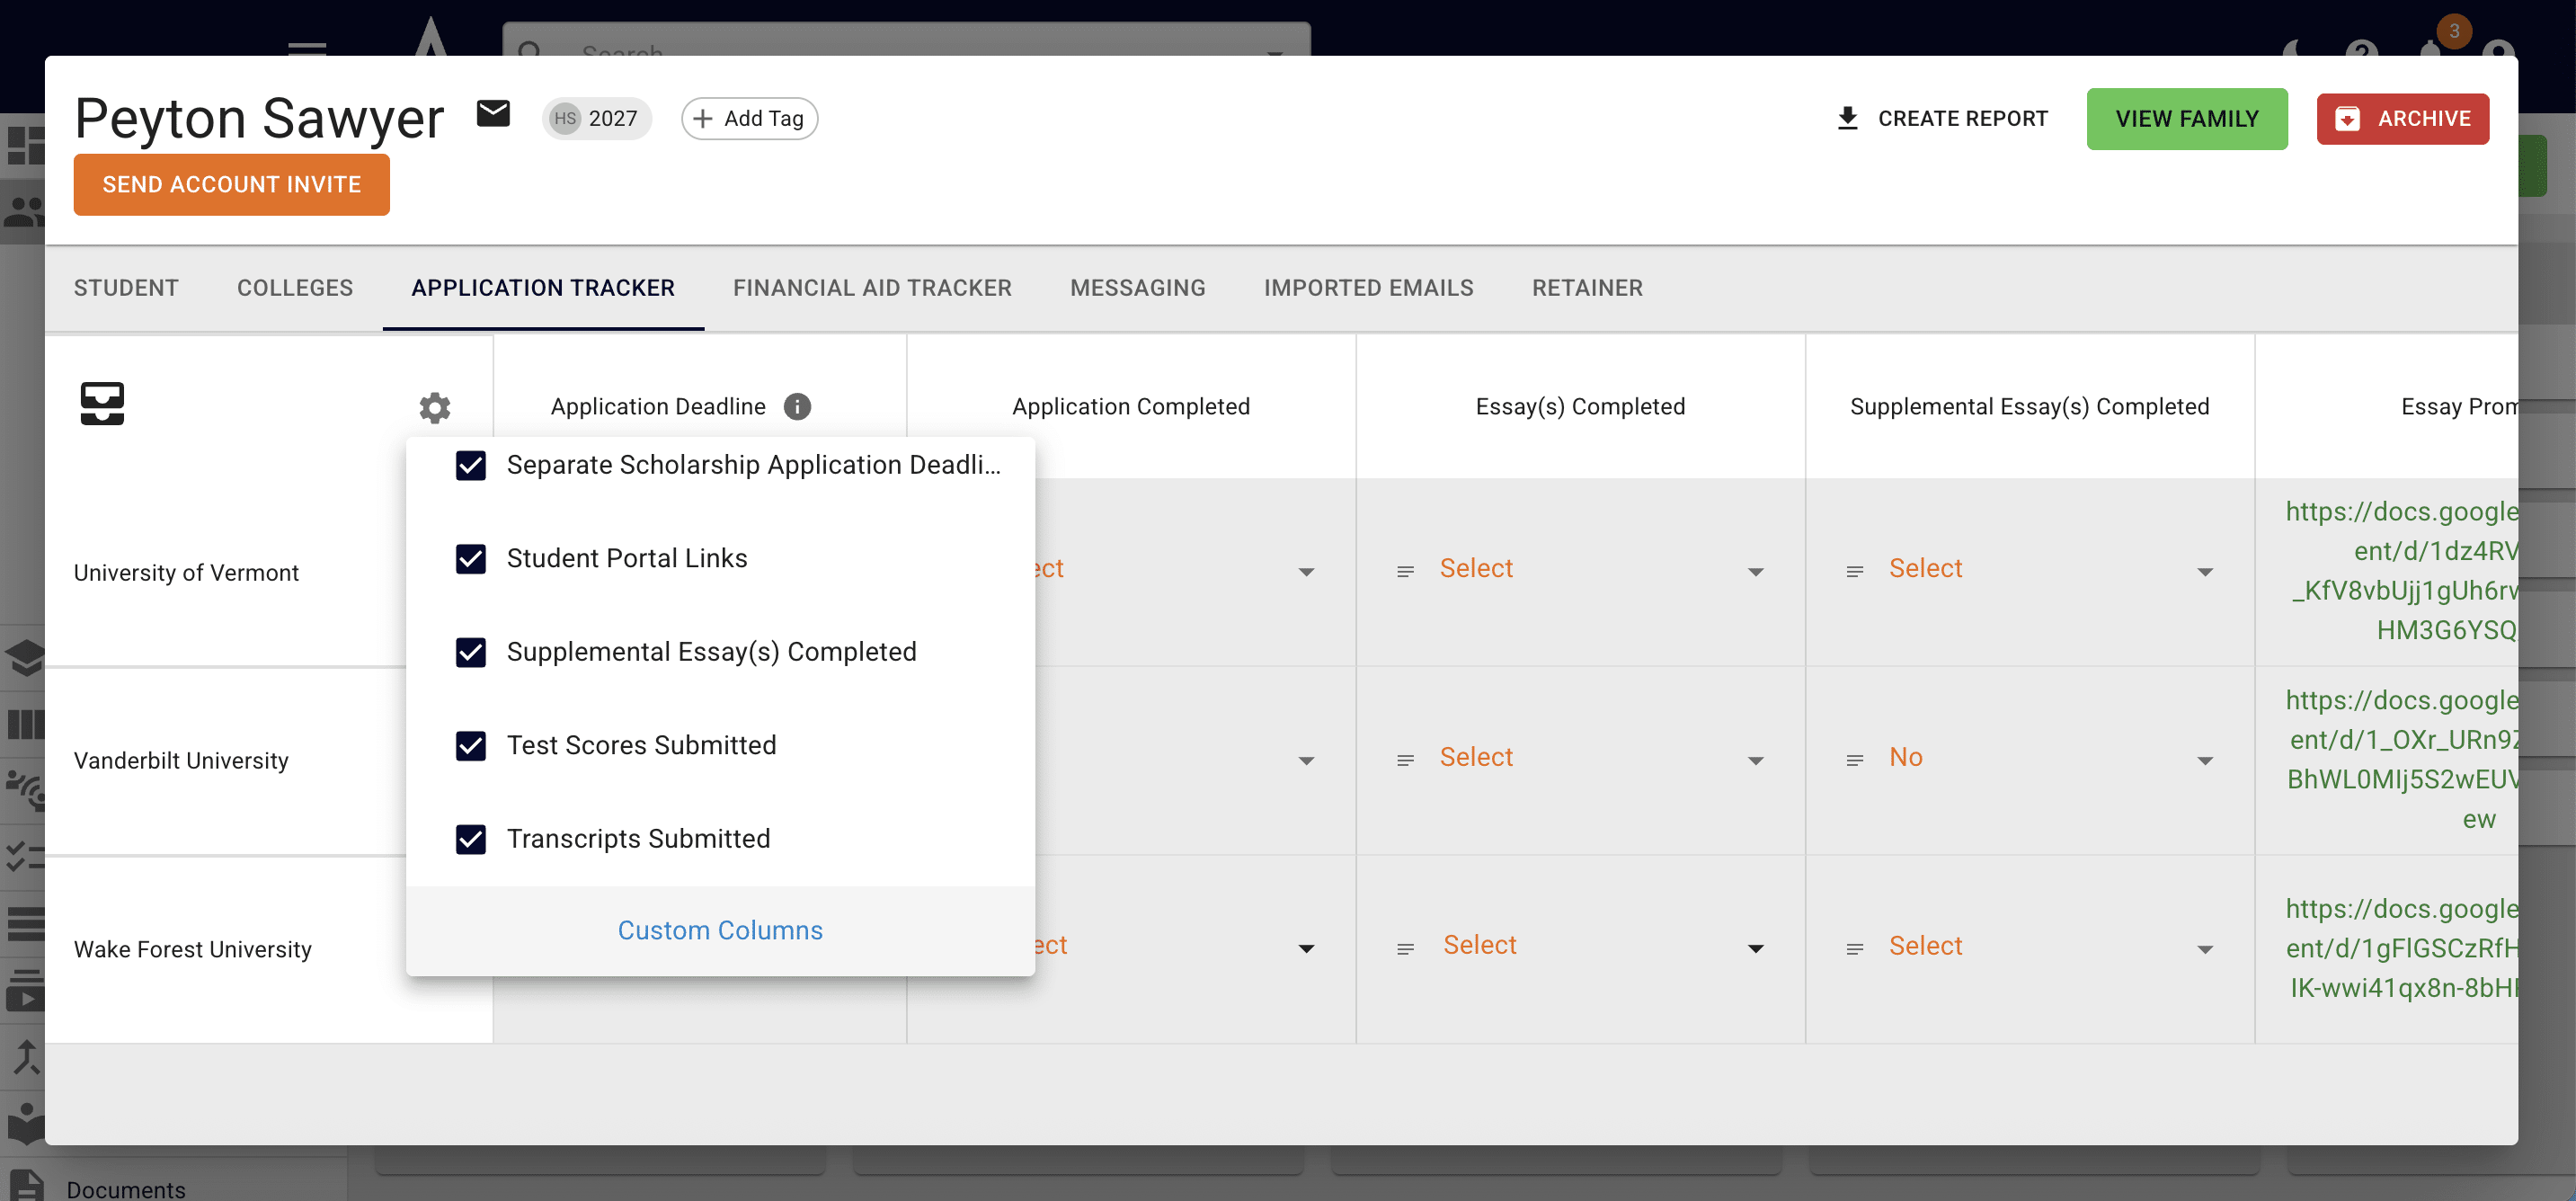Expand Vanderbilt Application Completed dropdown arrow
The height and width of the screenshot is (1201, 2576).
pyautogui.click(x=1305, y=761)
